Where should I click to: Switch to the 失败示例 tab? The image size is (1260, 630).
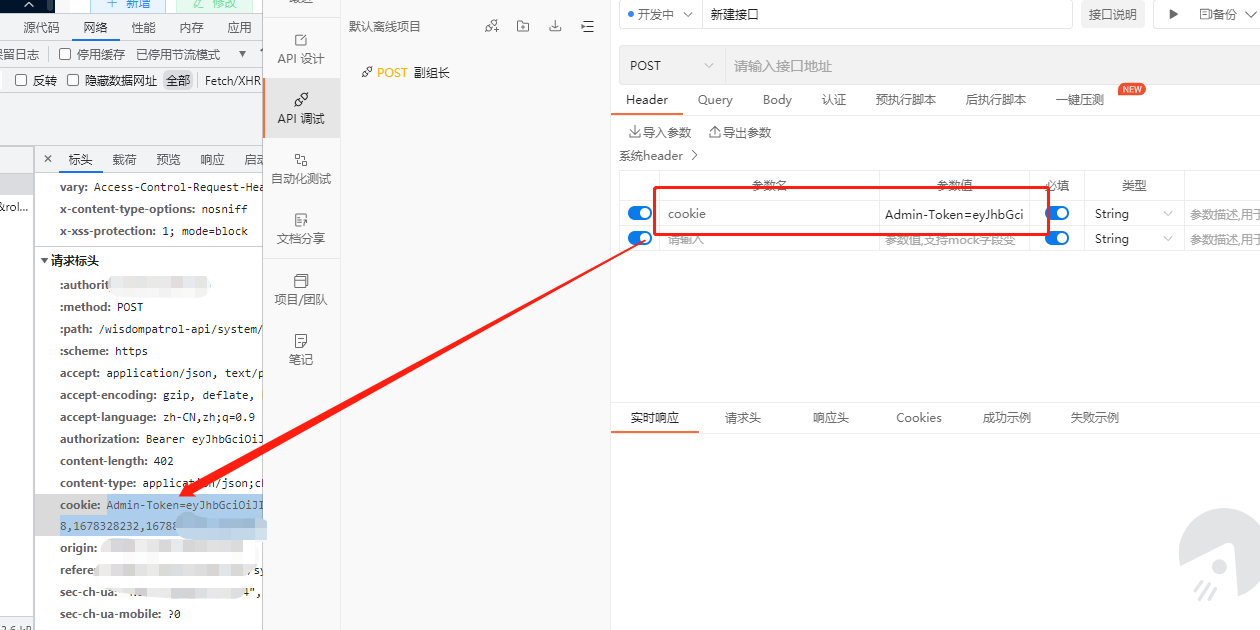pos(1095,418)
